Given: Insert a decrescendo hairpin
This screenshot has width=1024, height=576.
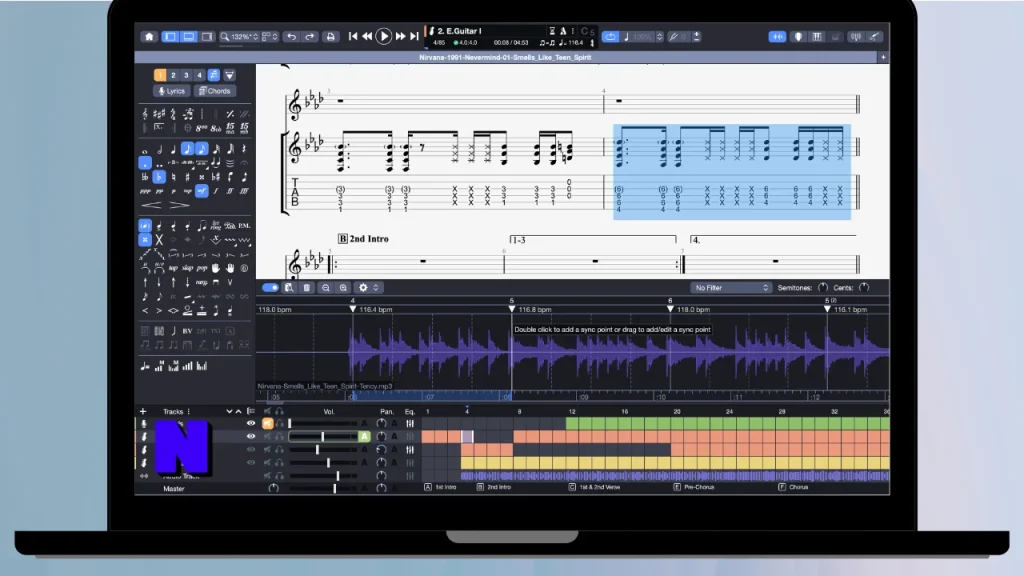Looking at the screenshot, I should tap(179, 205).
